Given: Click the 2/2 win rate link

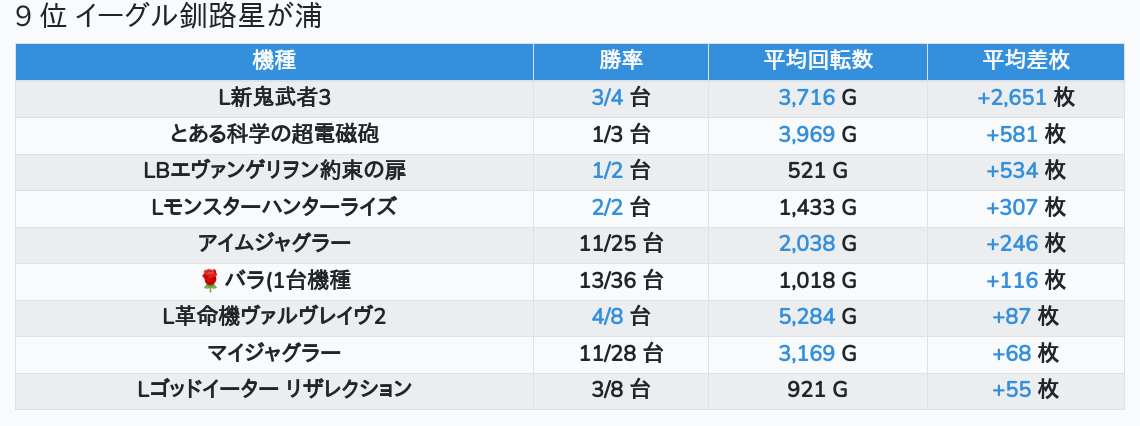Looking at the screenshot, I should click(607, 207).
